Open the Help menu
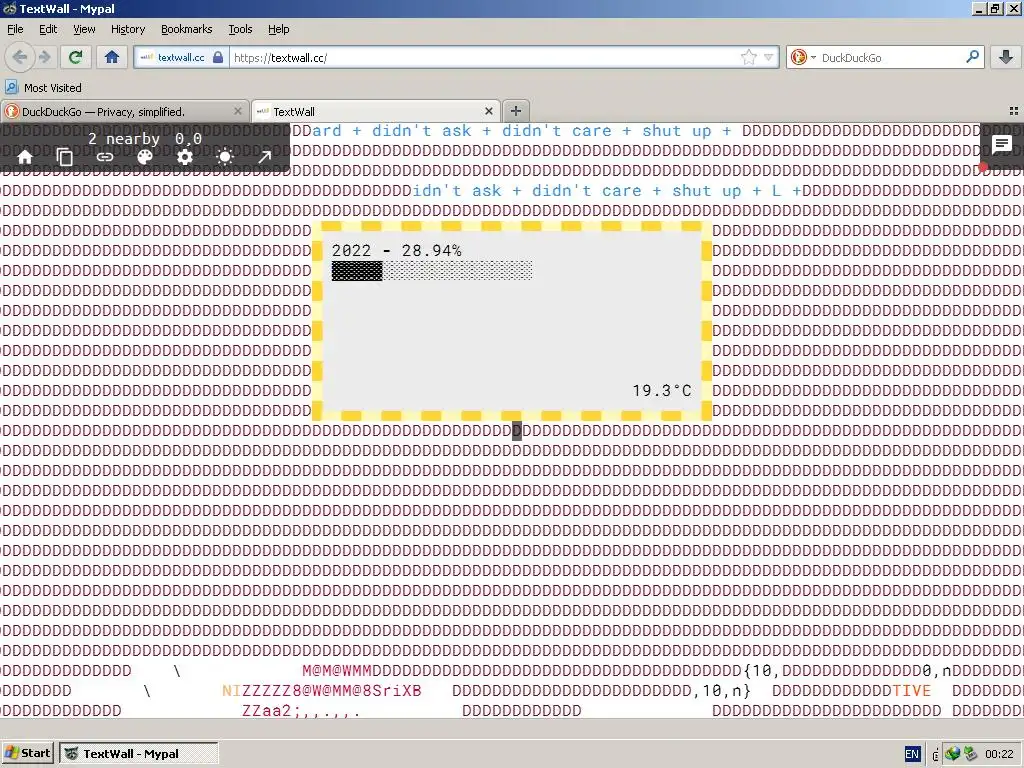The width and height of the screenshot is (1024, 768). 278,29
